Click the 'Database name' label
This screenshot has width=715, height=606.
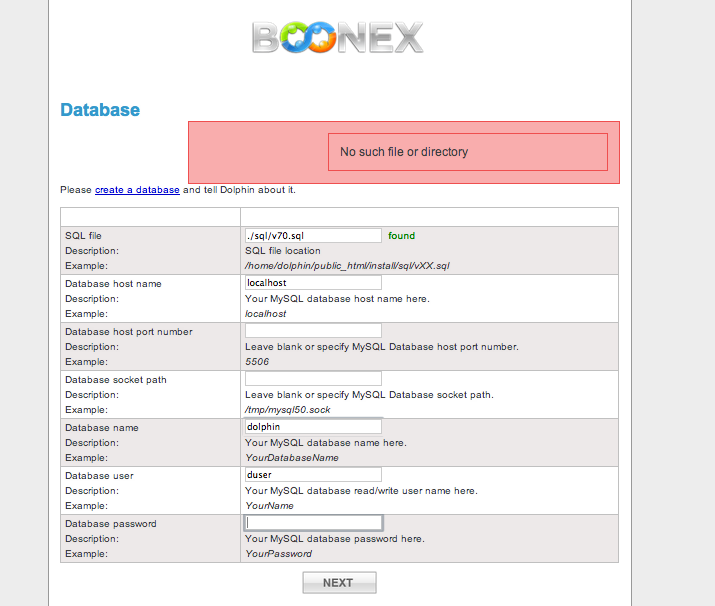click(x=102, y=428)
